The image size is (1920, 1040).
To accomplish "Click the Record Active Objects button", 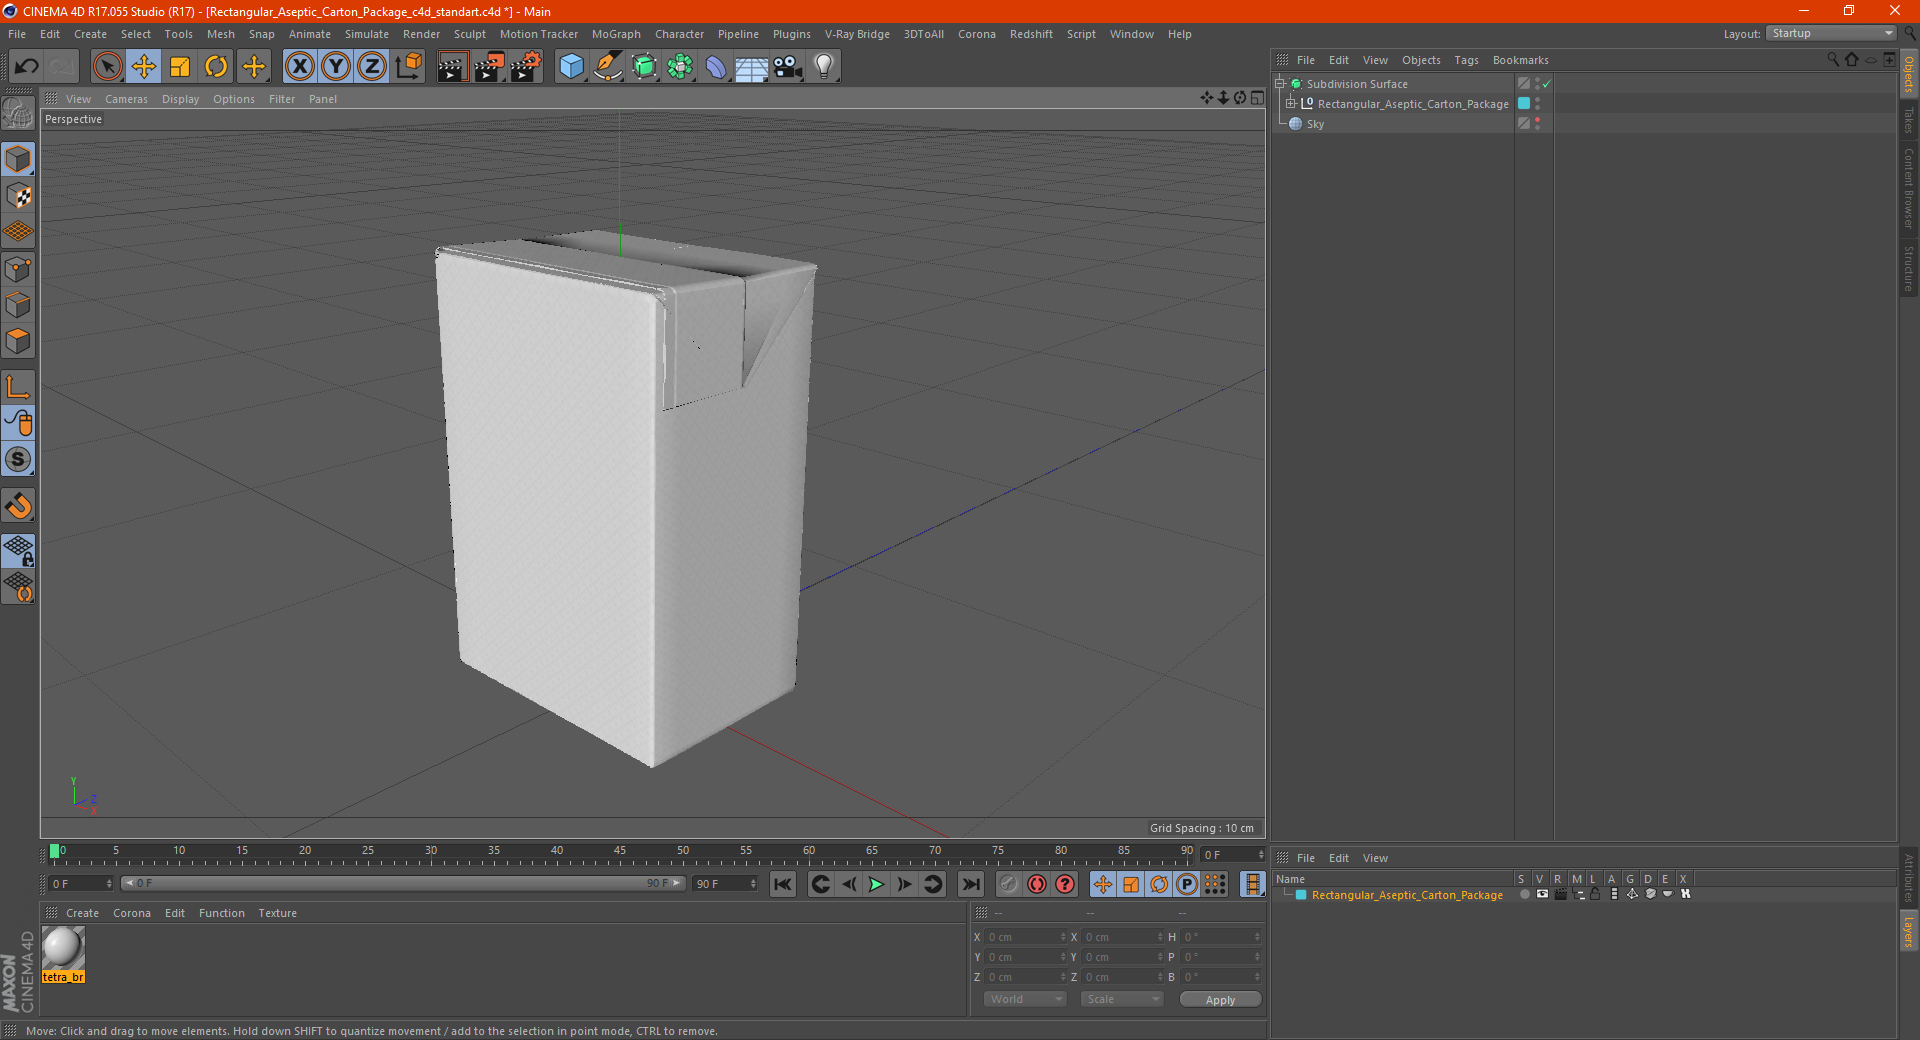I will click(1008, 884).
